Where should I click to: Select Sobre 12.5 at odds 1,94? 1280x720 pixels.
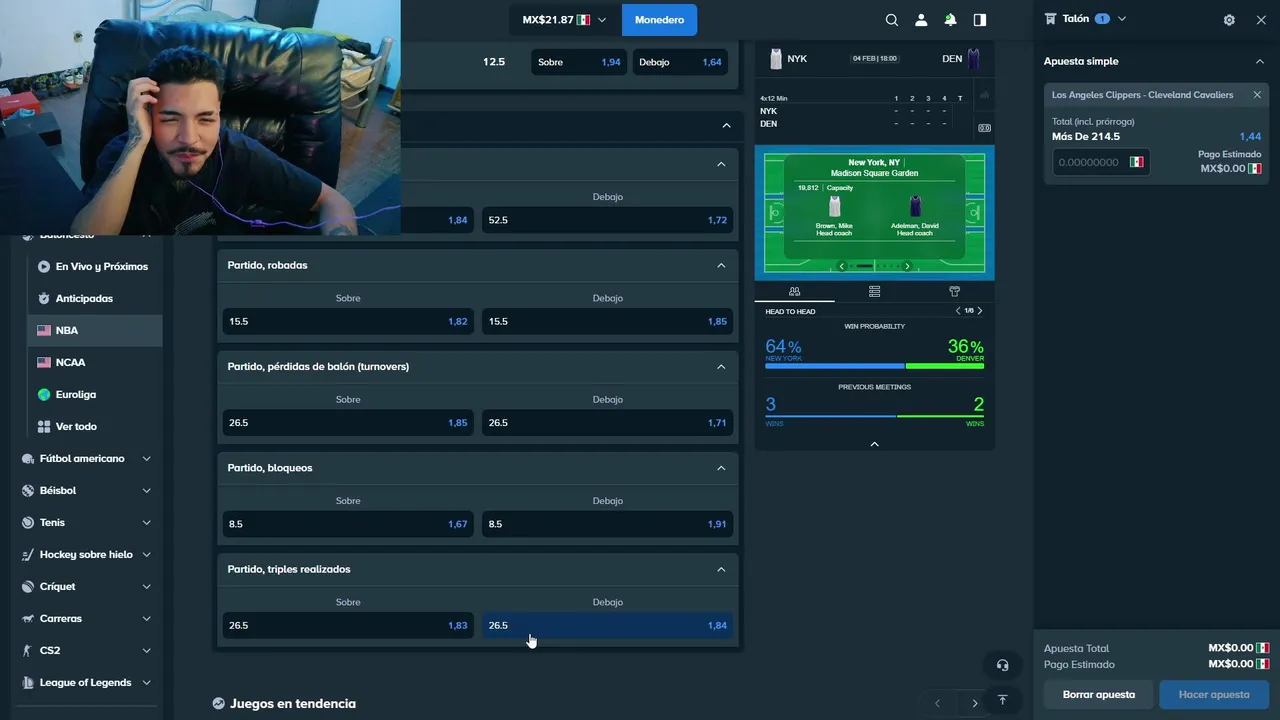(579, 62)
